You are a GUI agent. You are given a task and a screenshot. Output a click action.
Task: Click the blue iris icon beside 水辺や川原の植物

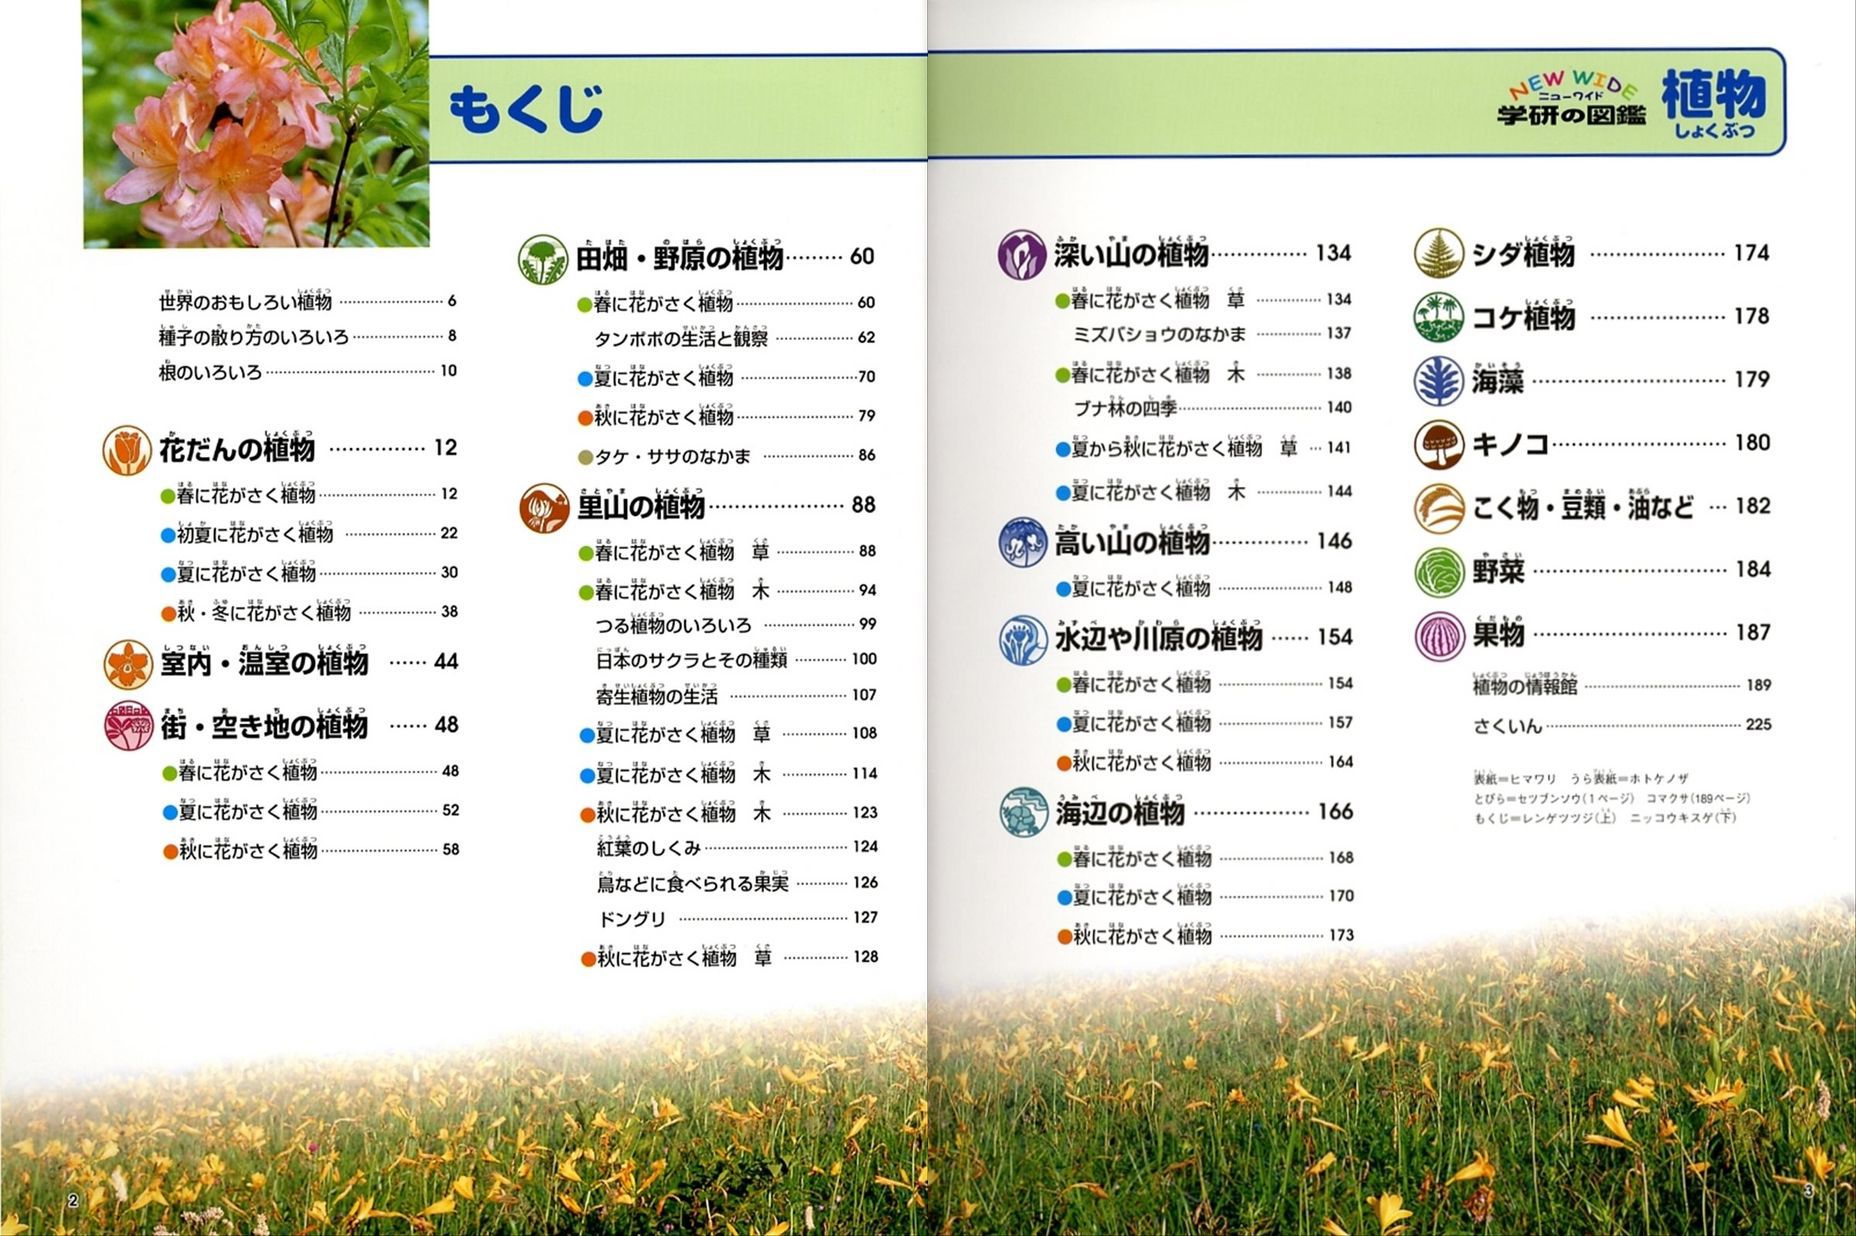tap(1023, 639)
